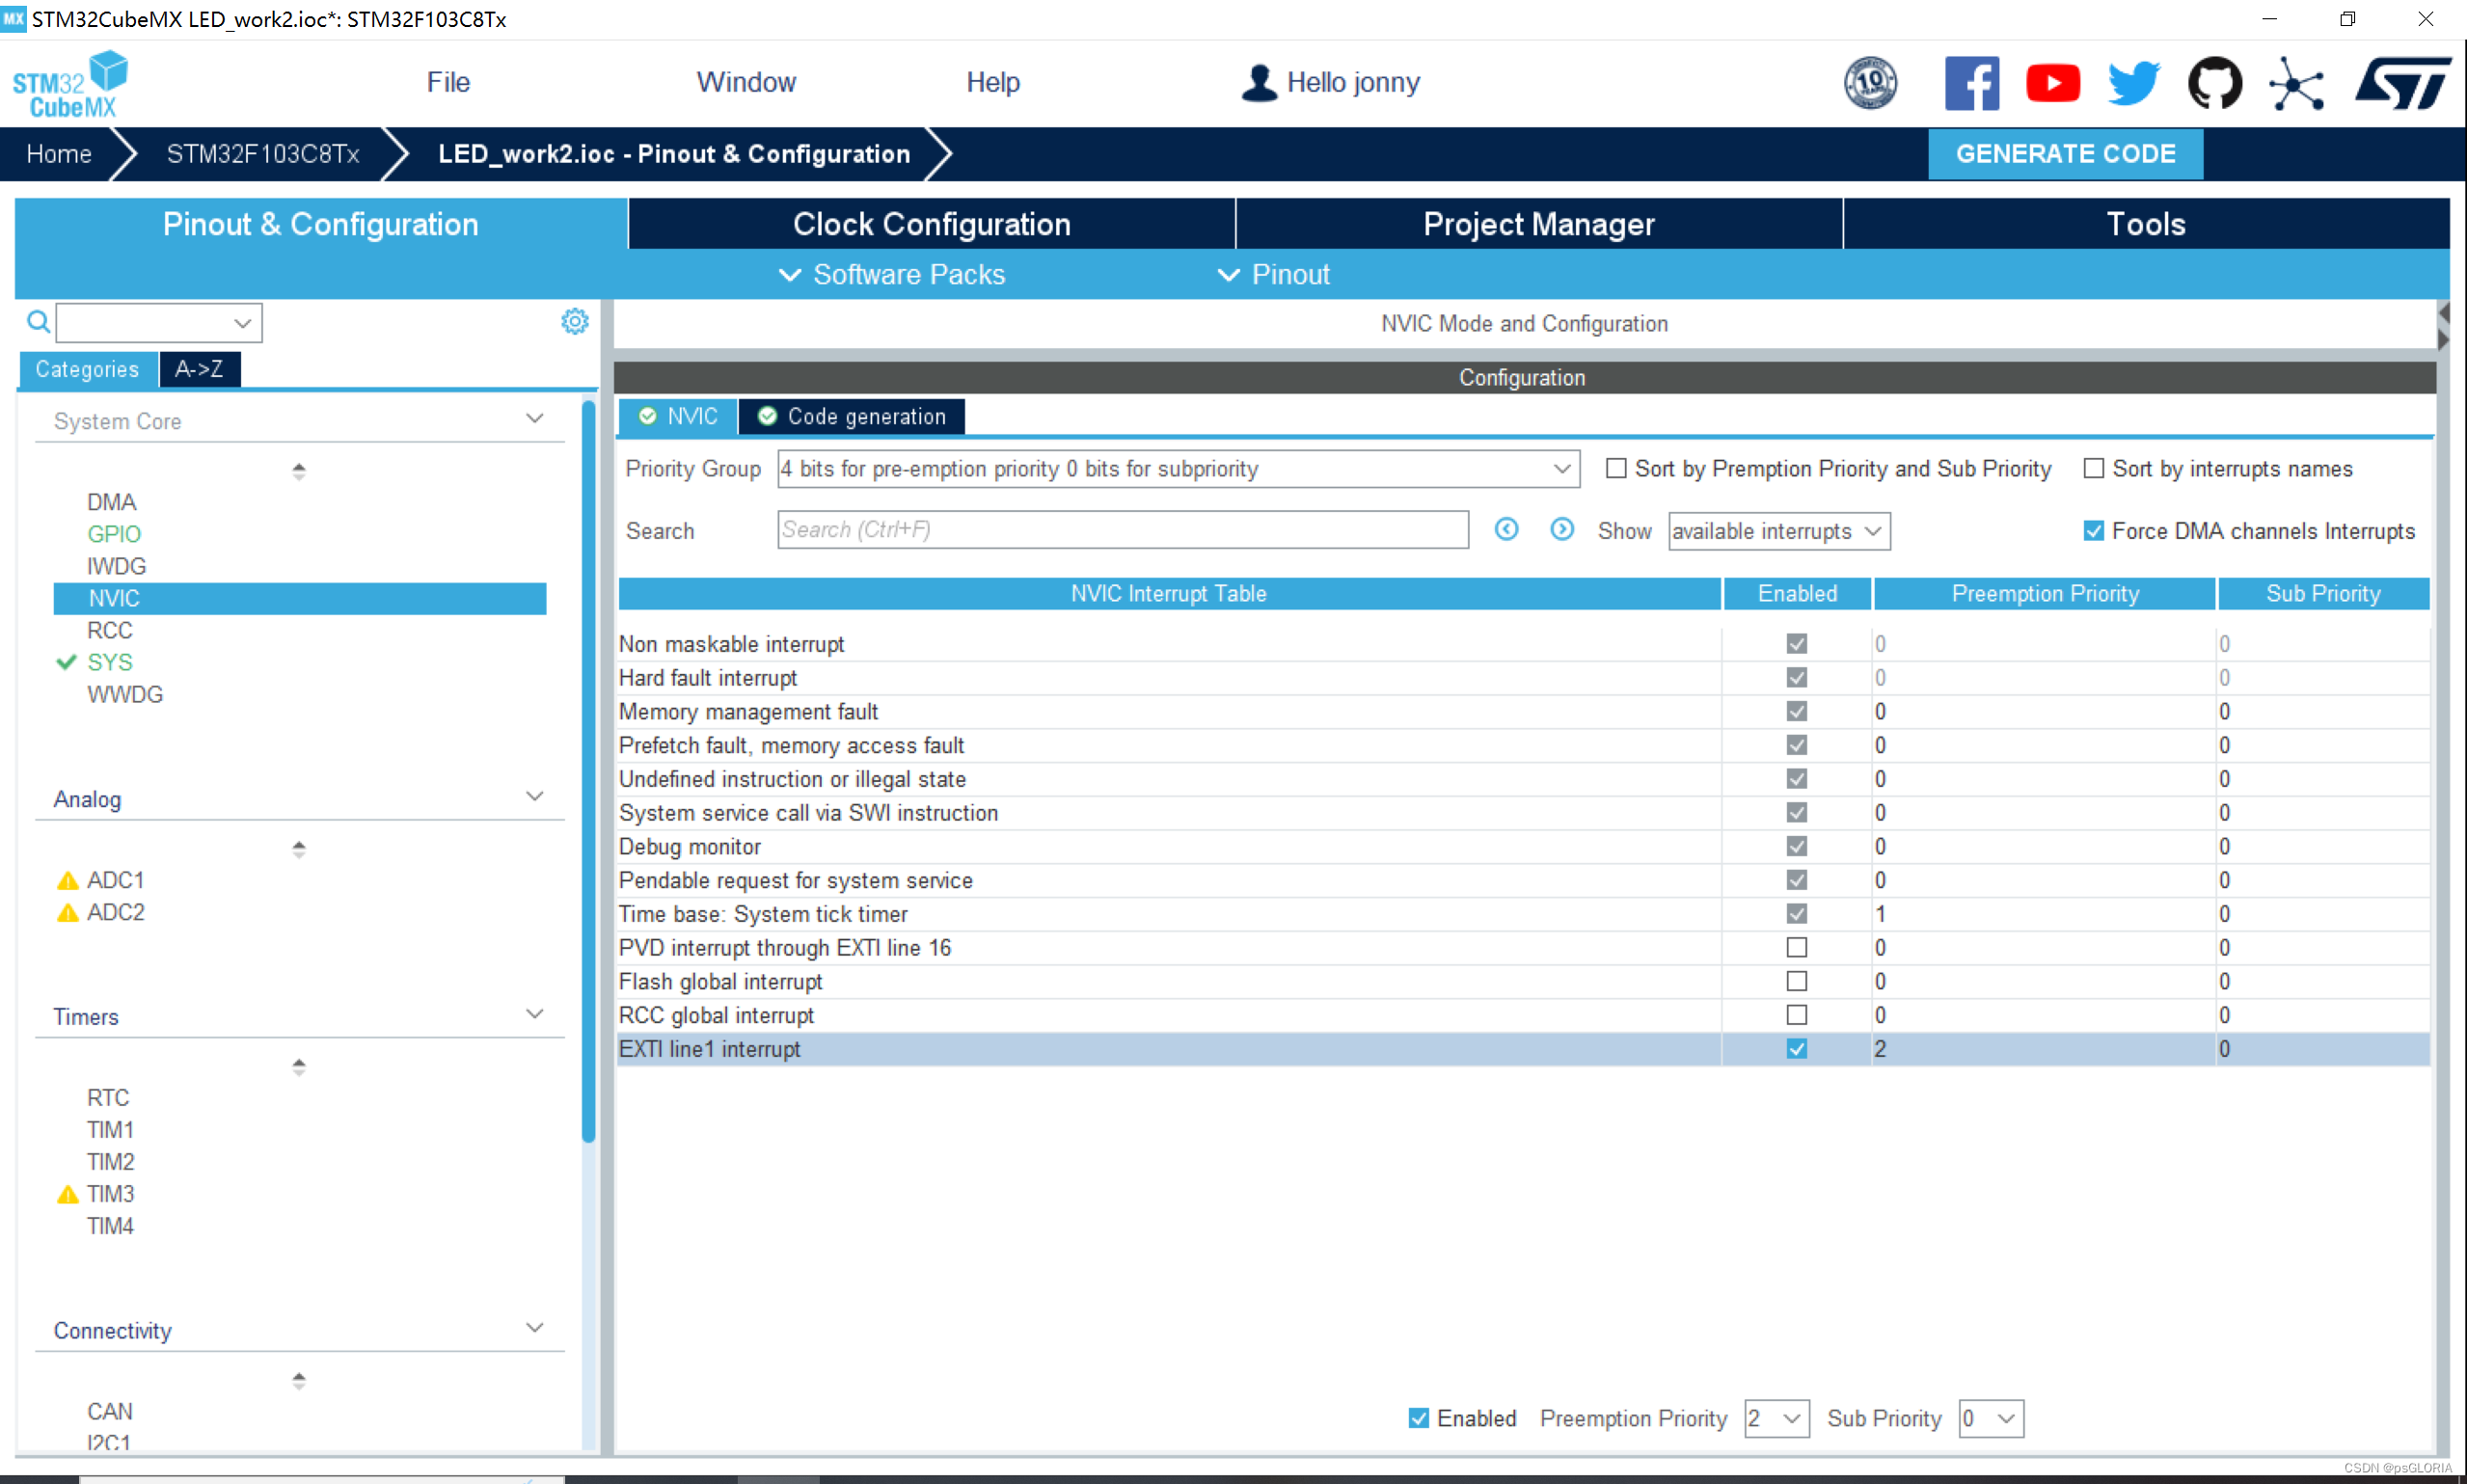Viewport: 2467px width, 1484px height.
Task: Open the Help menu
Action: coord(992,82)
